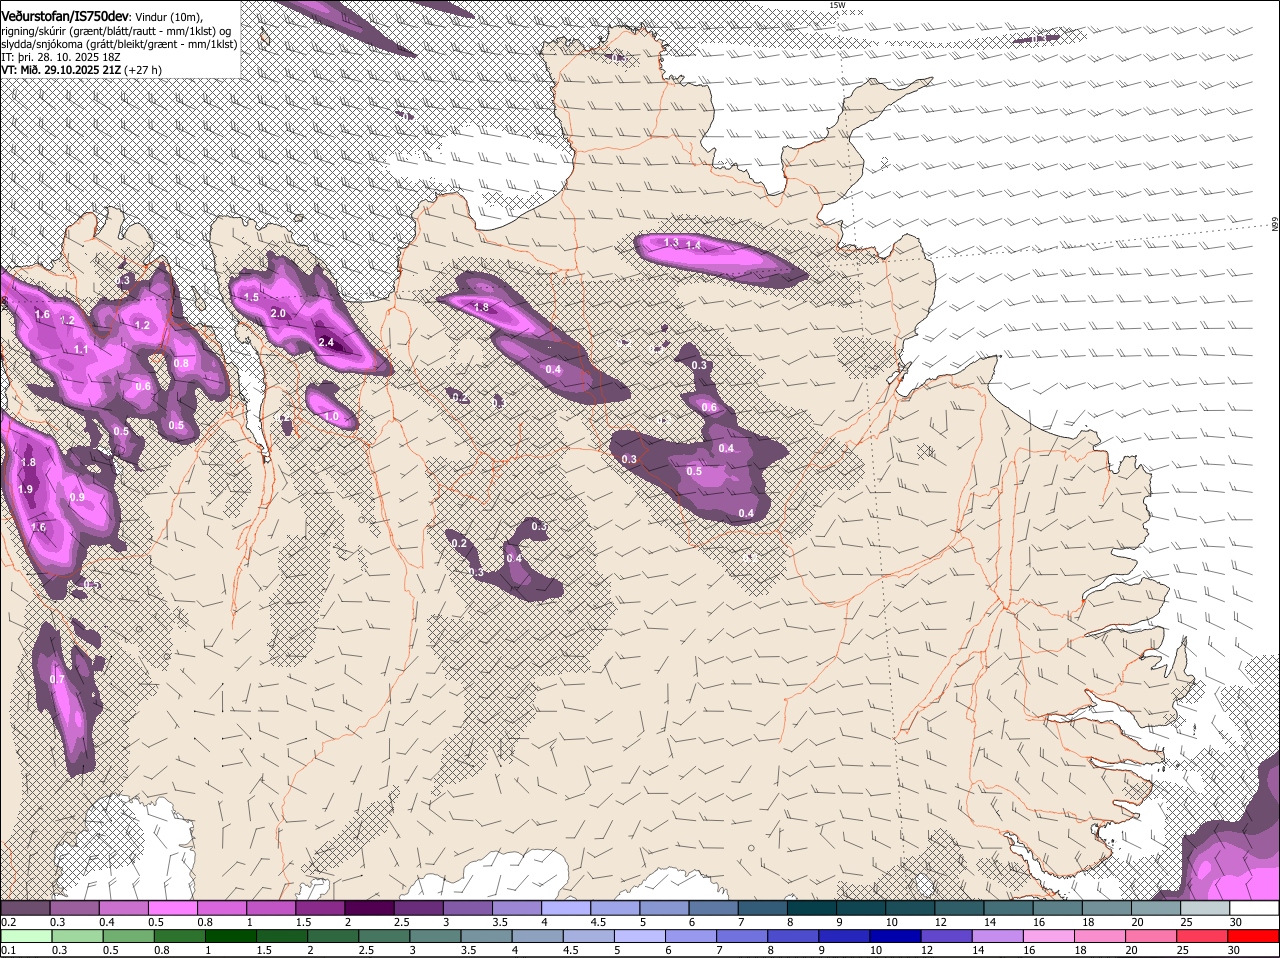Select lower-row swatch between 7 and 8
This screenshot has height=958, width=1280.
click(x=743, y=936)
